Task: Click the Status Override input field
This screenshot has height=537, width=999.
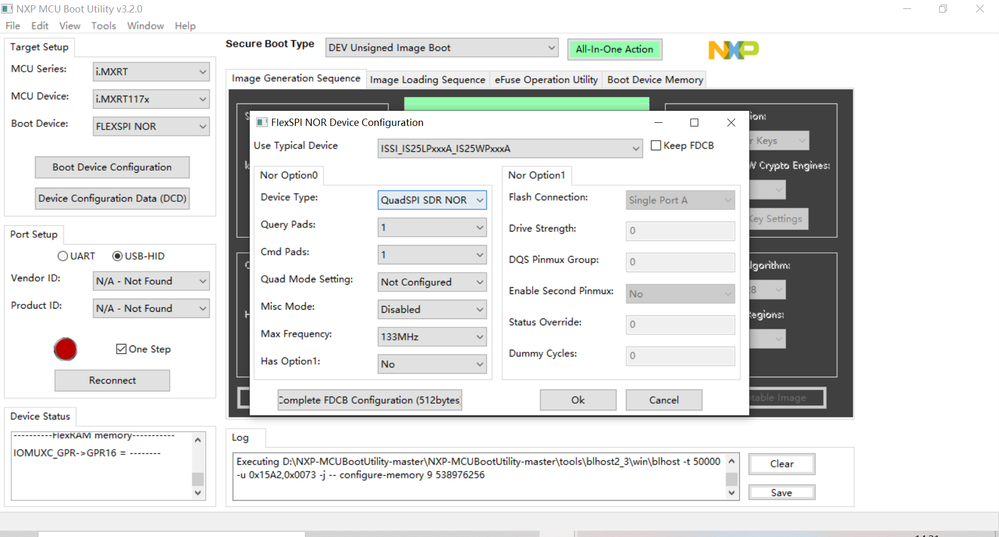Action: 680,324
